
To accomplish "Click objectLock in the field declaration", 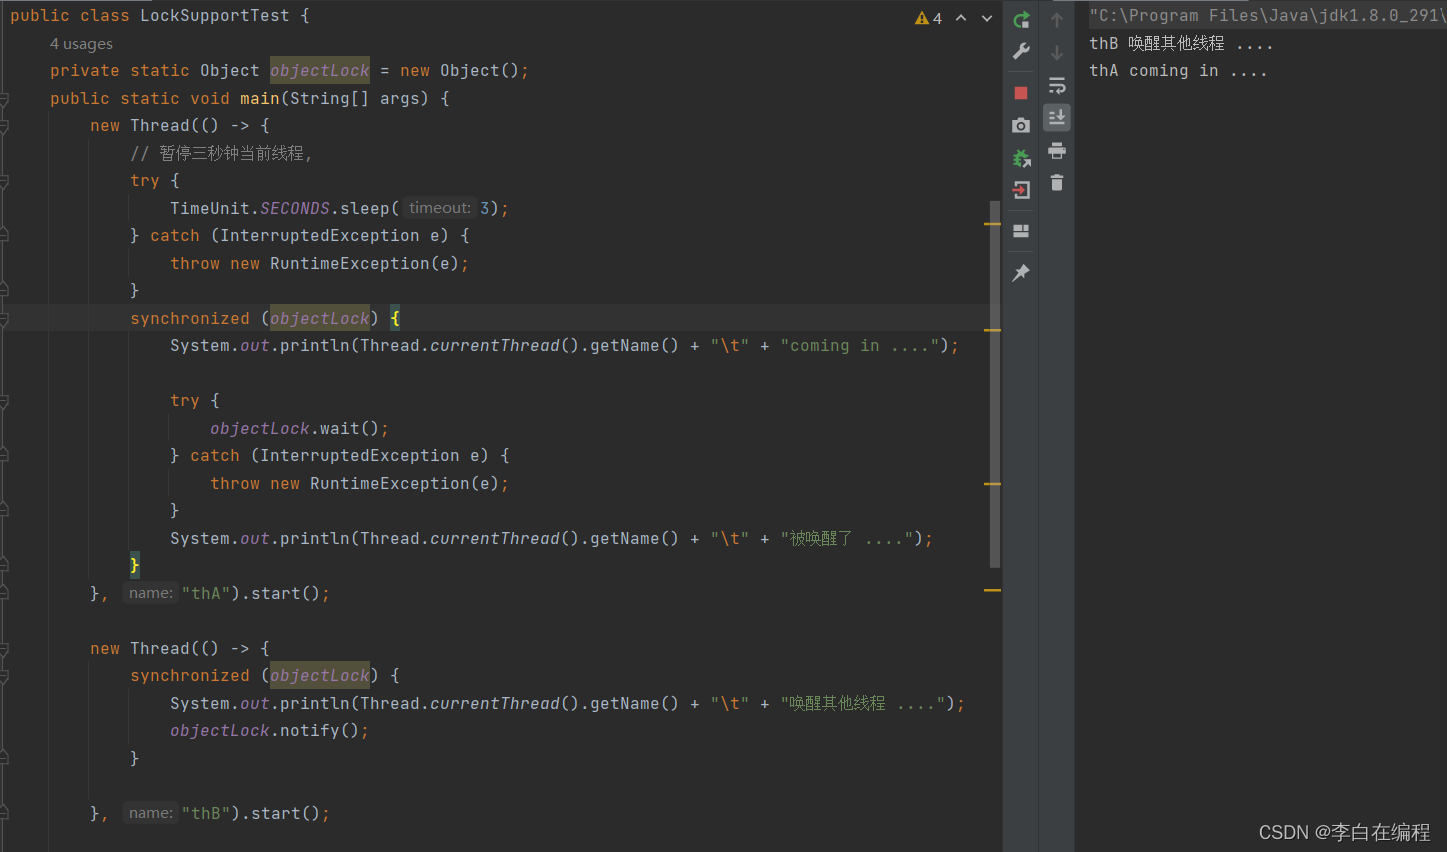I will tap(320, 70).
